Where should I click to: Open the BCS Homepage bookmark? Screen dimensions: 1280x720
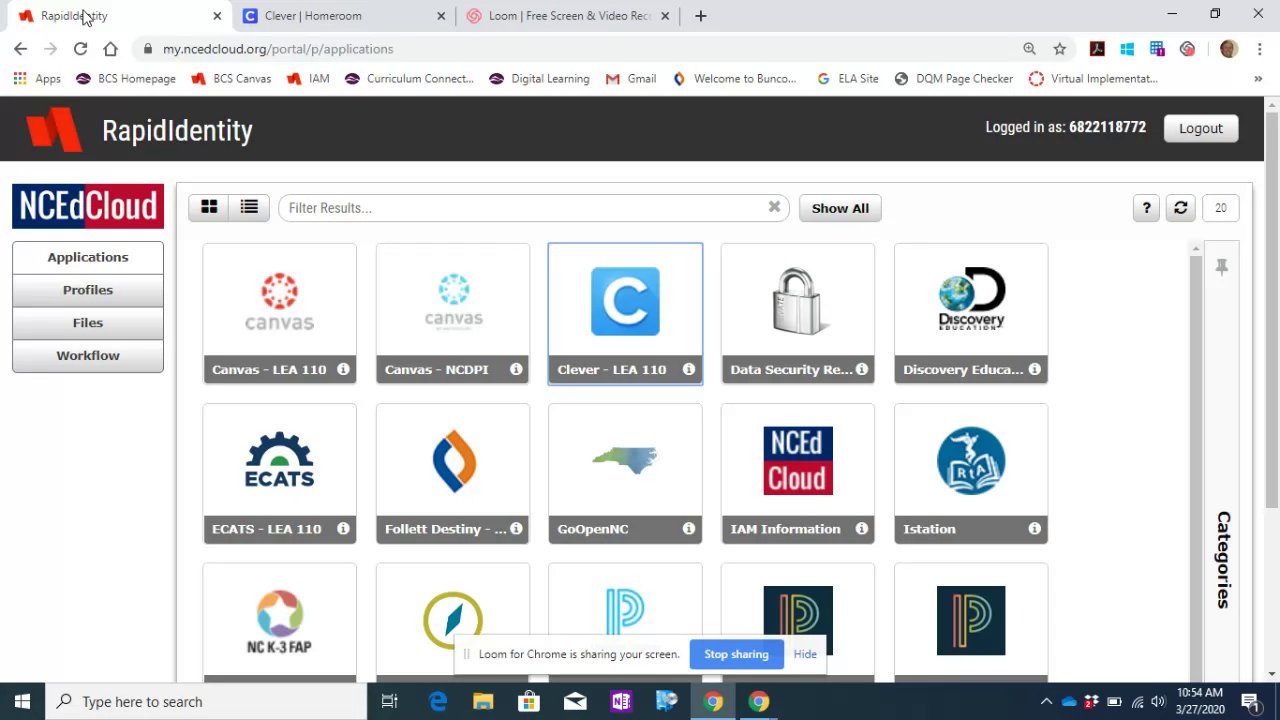[x=126, y=79]
